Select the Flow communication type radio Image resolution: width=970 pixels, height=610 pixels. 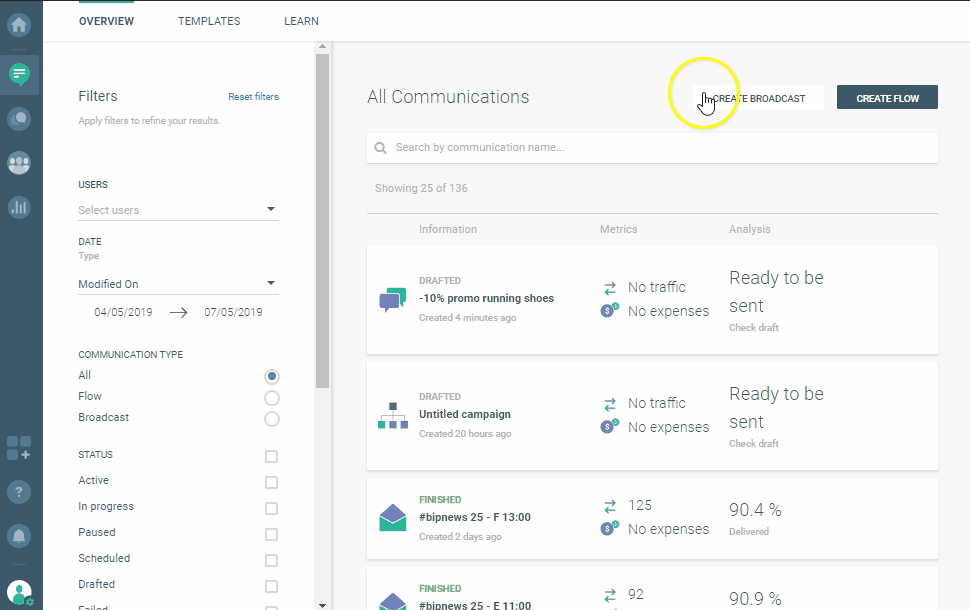coord(272,397)
